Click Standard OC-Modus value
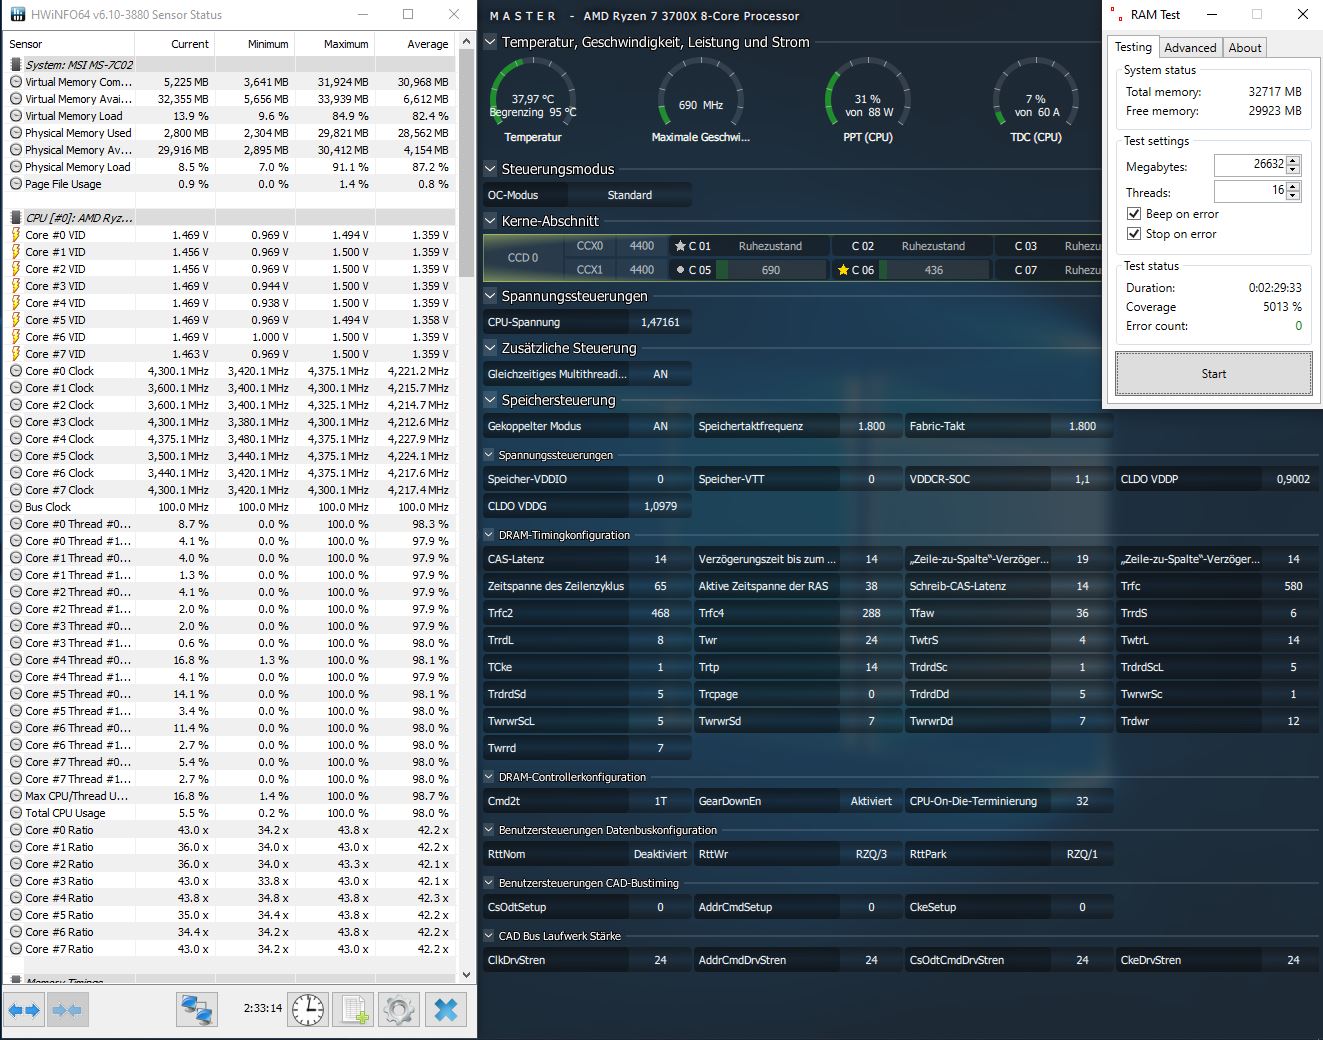The image size is (1323, 1040). (630, 195)
